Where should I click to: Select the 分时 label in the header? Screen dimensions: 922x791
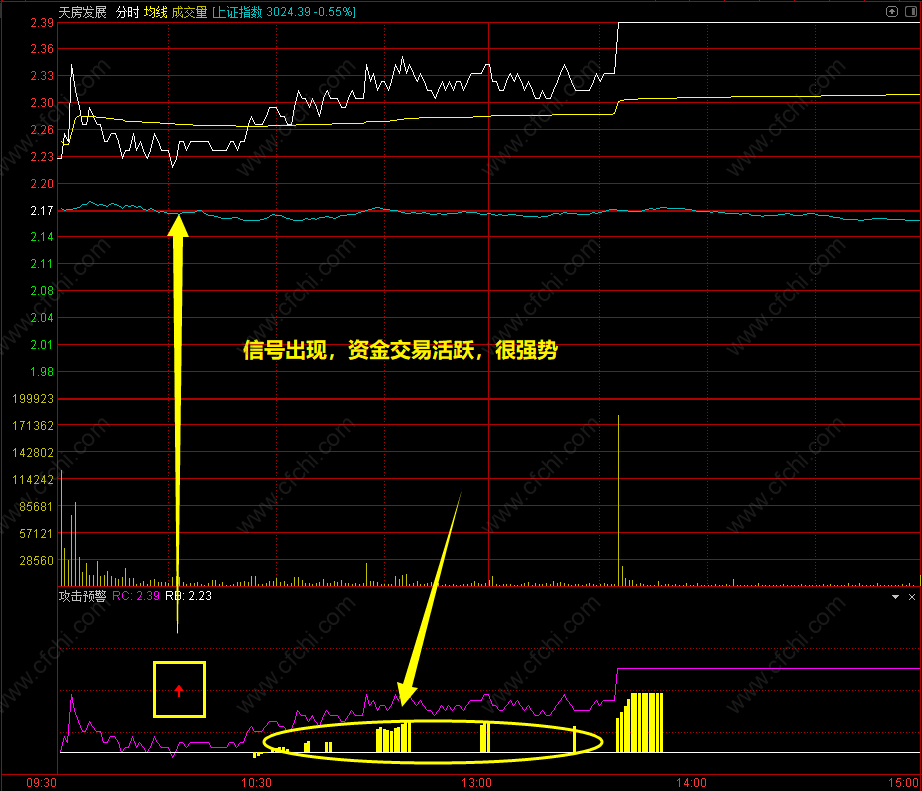point(128,12)
